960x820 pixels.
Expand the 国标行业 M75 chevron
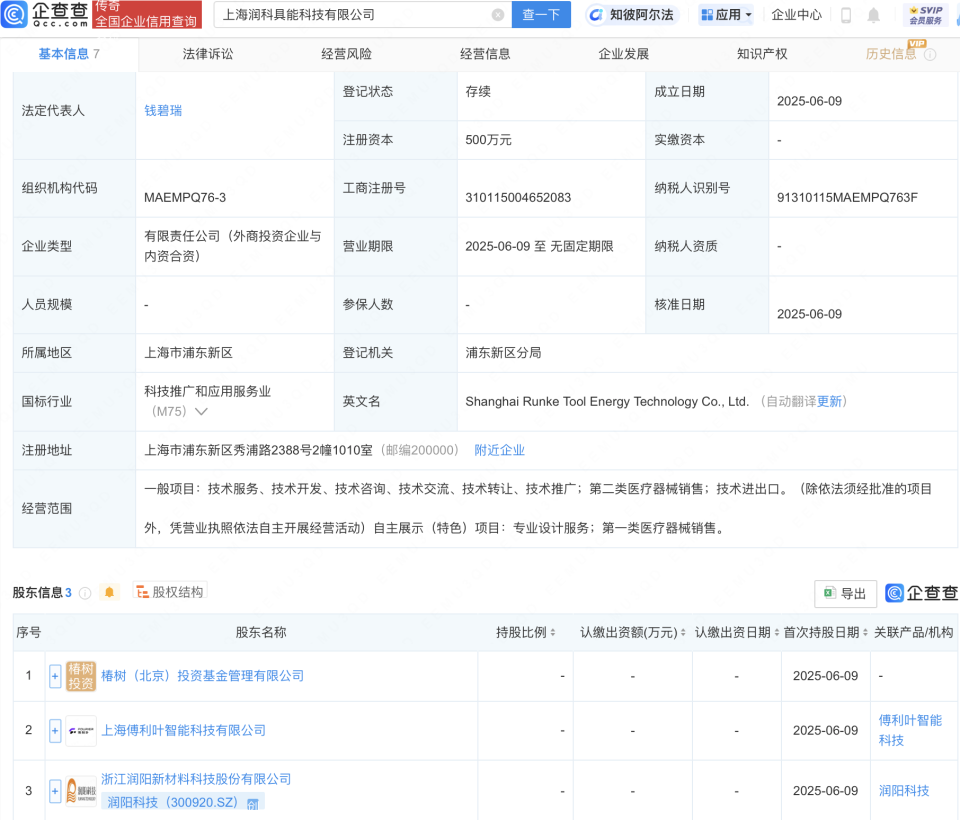(201, 412)
